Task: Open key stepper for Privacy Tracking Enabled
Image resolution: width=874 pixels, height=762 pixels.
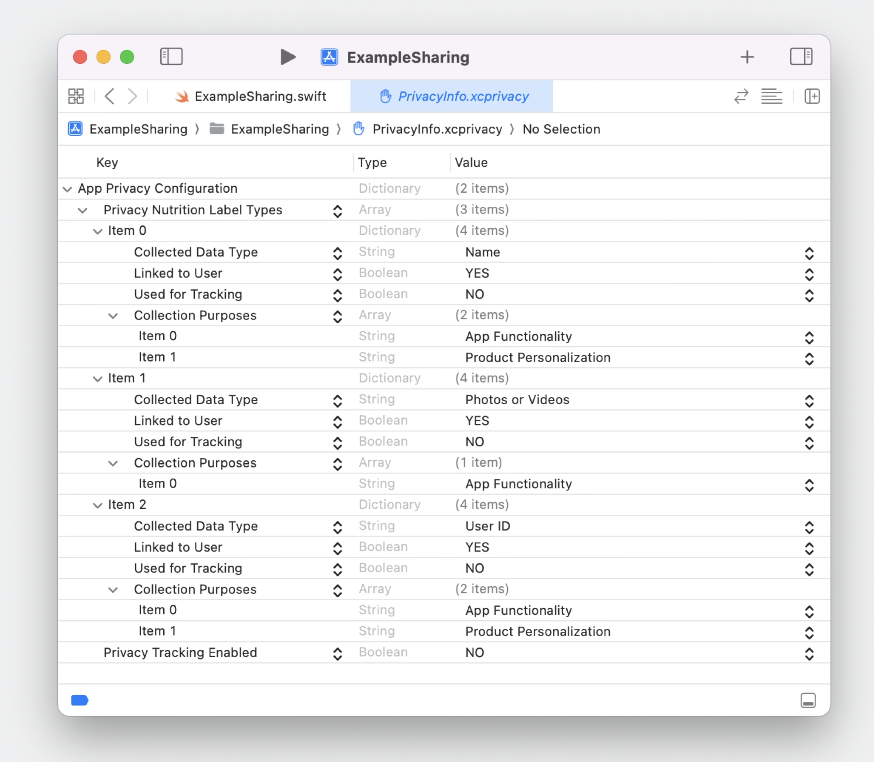Action: [x=337, y=653]
